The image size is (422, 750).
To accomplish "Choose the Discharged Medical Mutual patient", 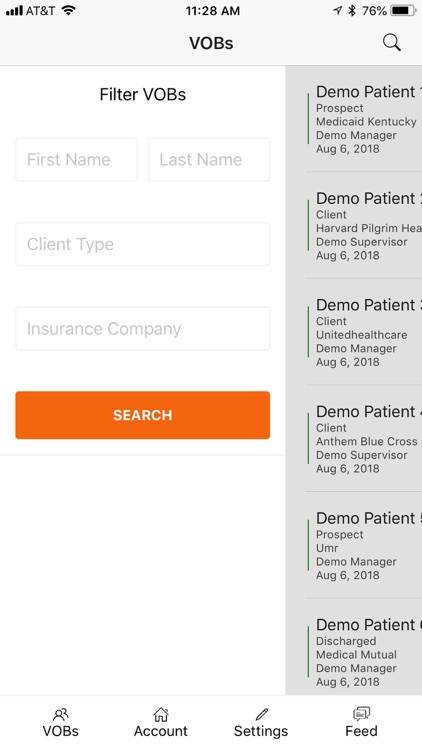I will click(364, 652).
